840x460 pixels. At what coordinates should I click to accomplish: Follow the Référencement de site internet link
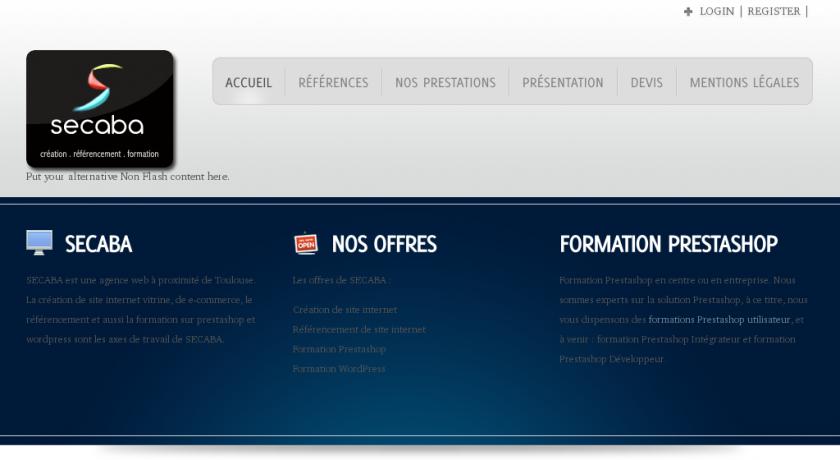(x=359, y=329)
